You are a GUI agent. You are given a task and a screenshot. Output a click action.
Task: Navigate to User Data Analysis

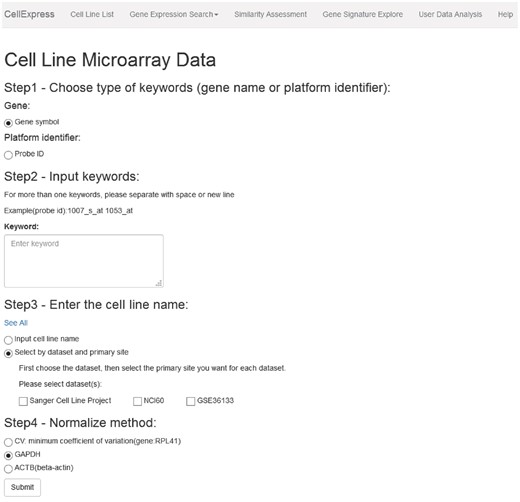(450, 14)
